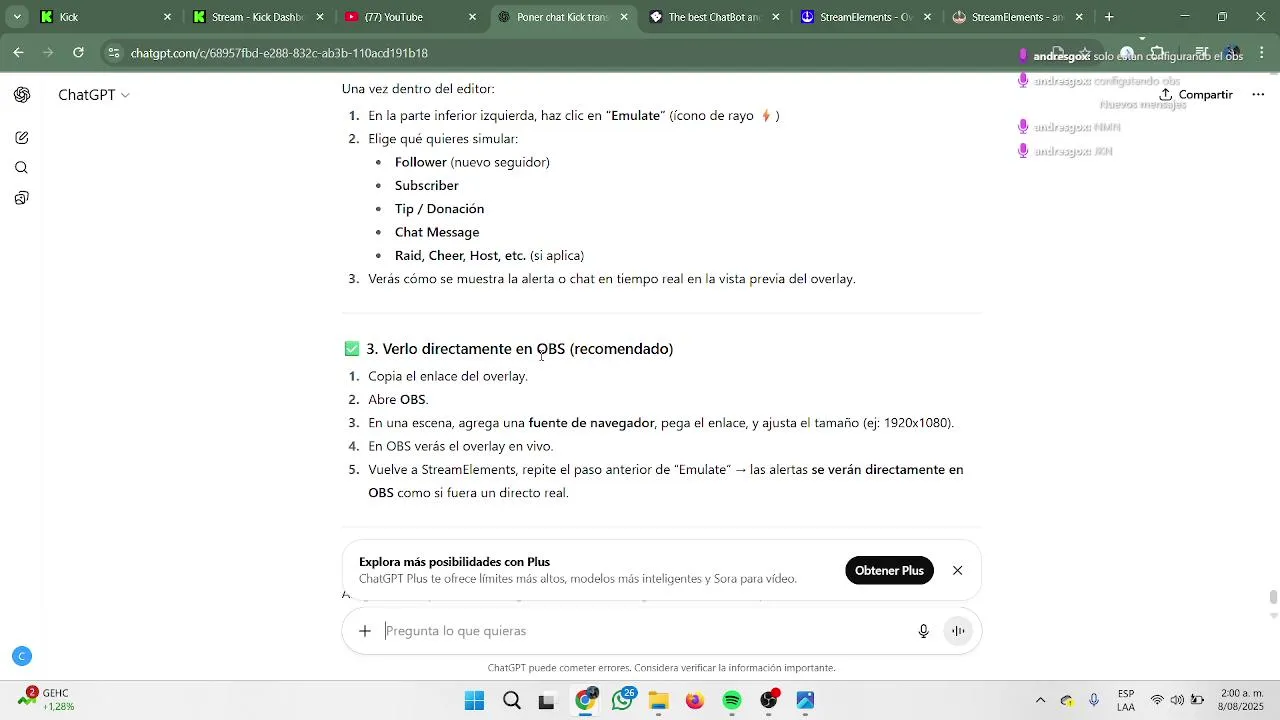Open the tab search dropdown arrow
This screenshot has height=720, width=1280.
click(16, 17)
